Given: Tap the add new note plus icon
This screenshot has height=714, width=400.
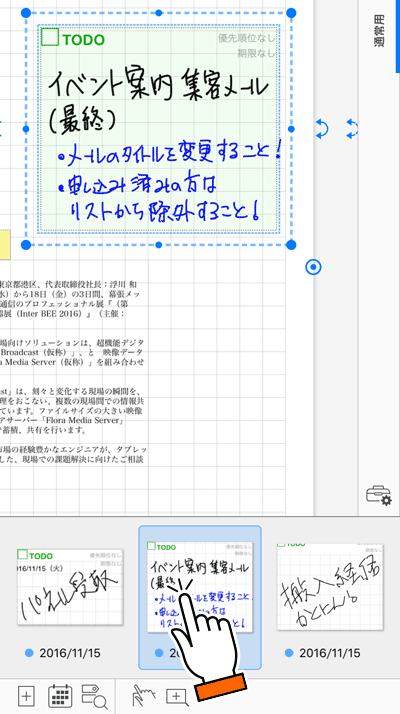Looking at the screenshot, I should (26, 696).
